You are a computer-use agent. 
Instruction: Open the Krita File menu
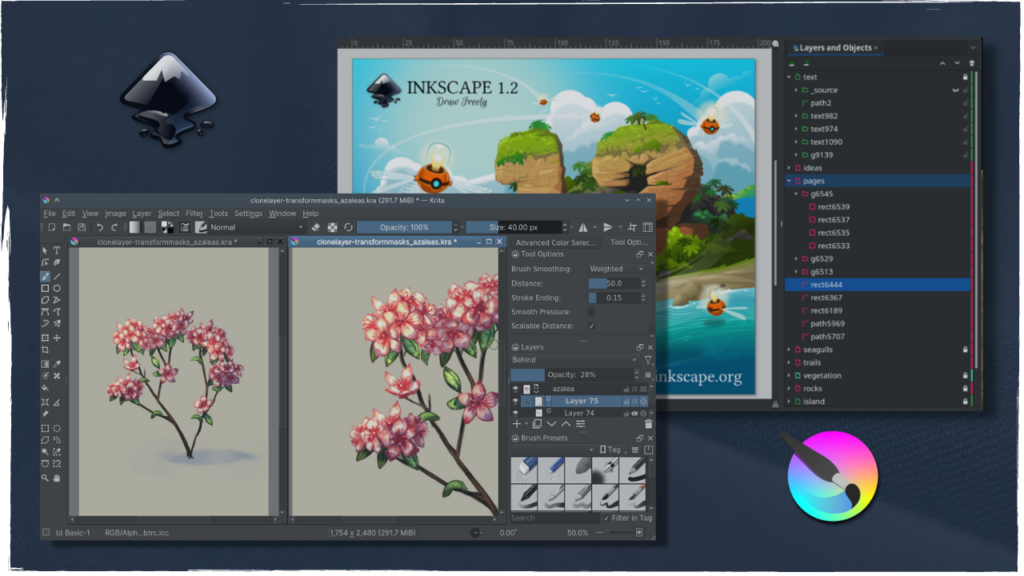coord(50,214)
